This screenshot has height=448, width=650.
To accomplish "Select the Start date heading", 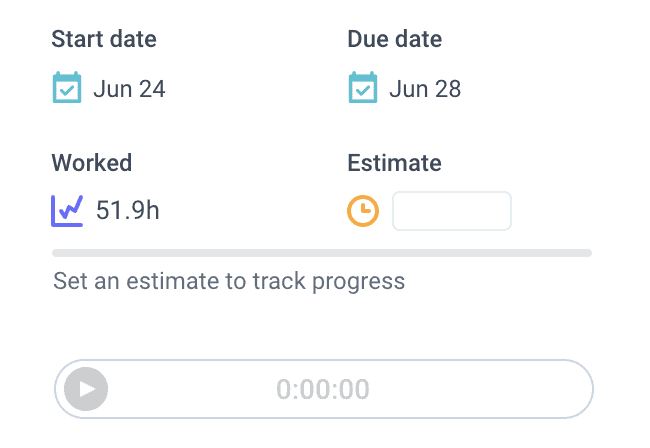I will point(104,39).
